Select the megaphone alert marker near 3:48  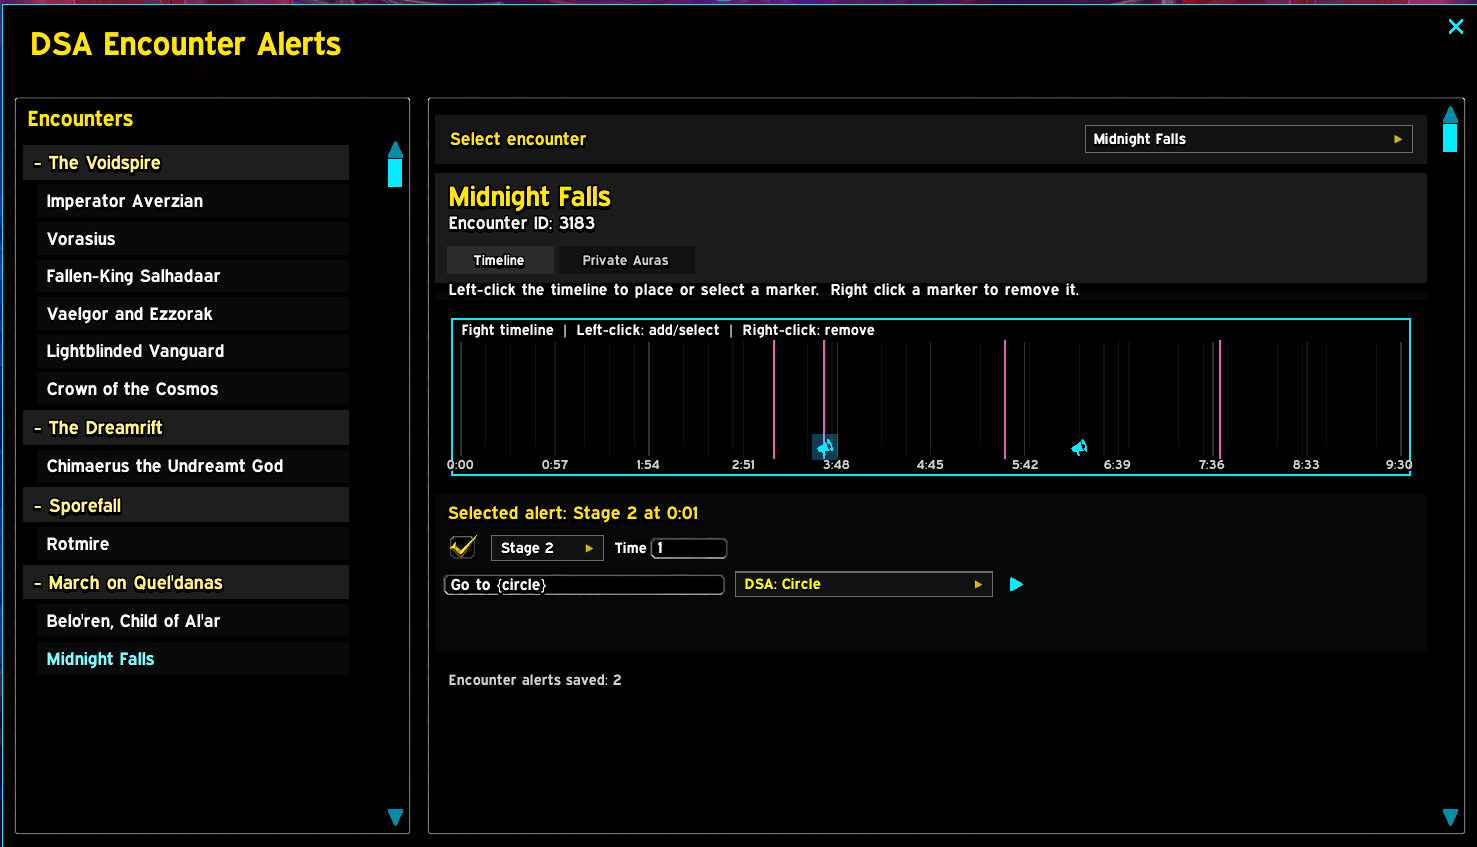pos(825,447)
